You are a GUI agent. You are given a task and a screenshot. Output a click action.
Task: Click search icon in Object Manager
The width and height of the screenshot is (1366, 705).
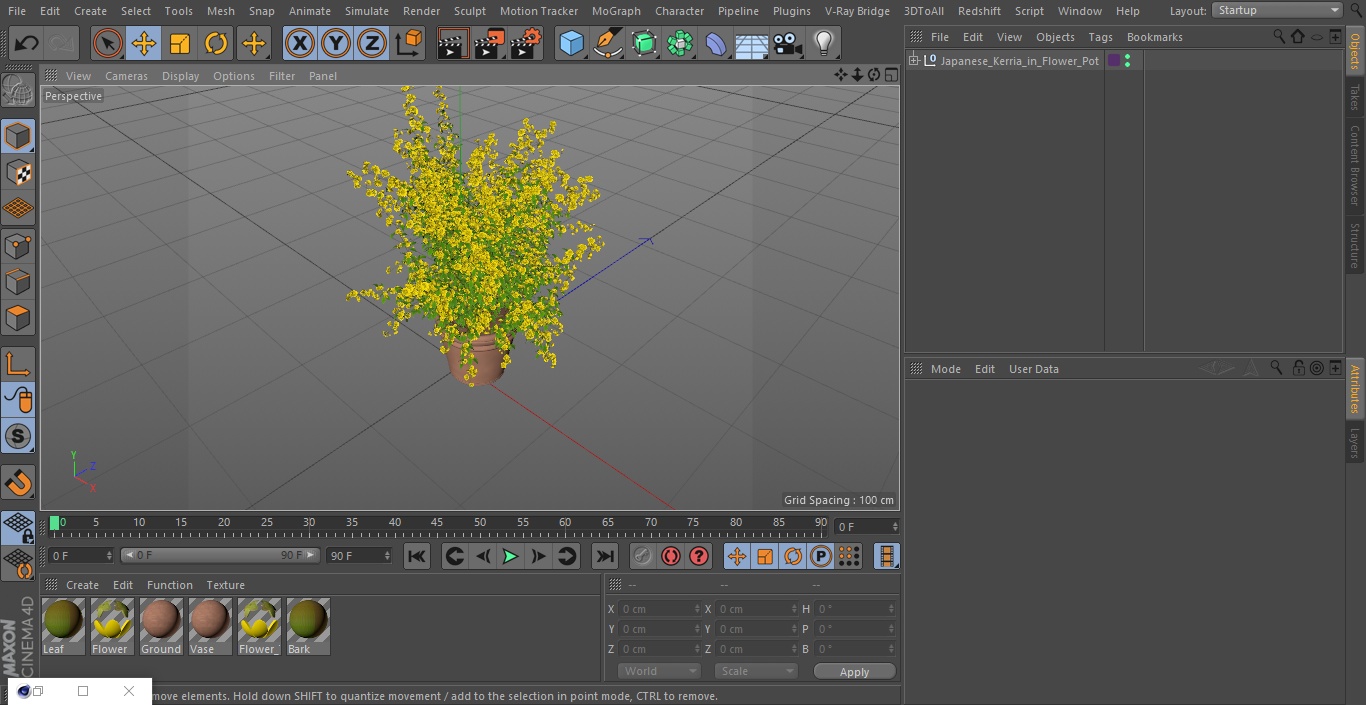coord(1278,36)
